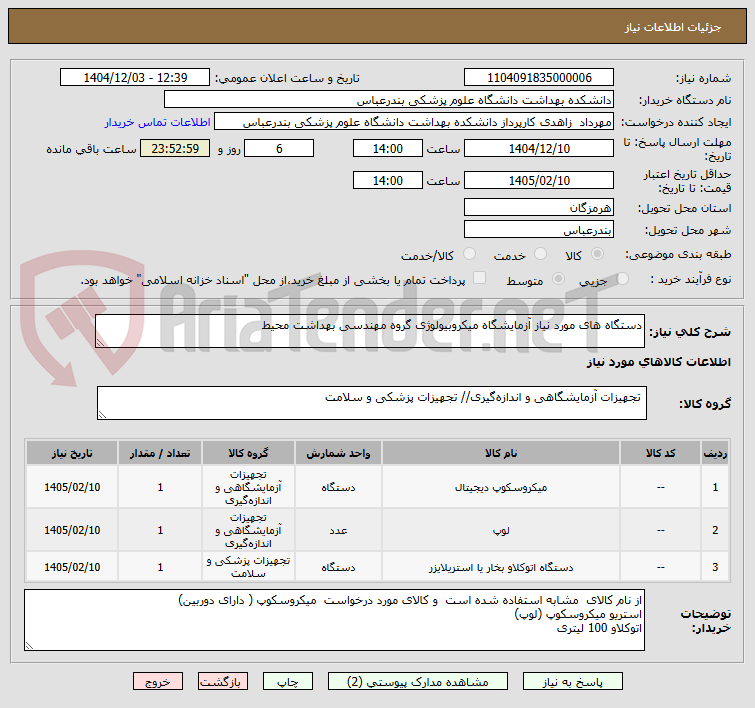755x708 pixels.
Task: Click the ردیف column header
Action: (x=715, y=453)
